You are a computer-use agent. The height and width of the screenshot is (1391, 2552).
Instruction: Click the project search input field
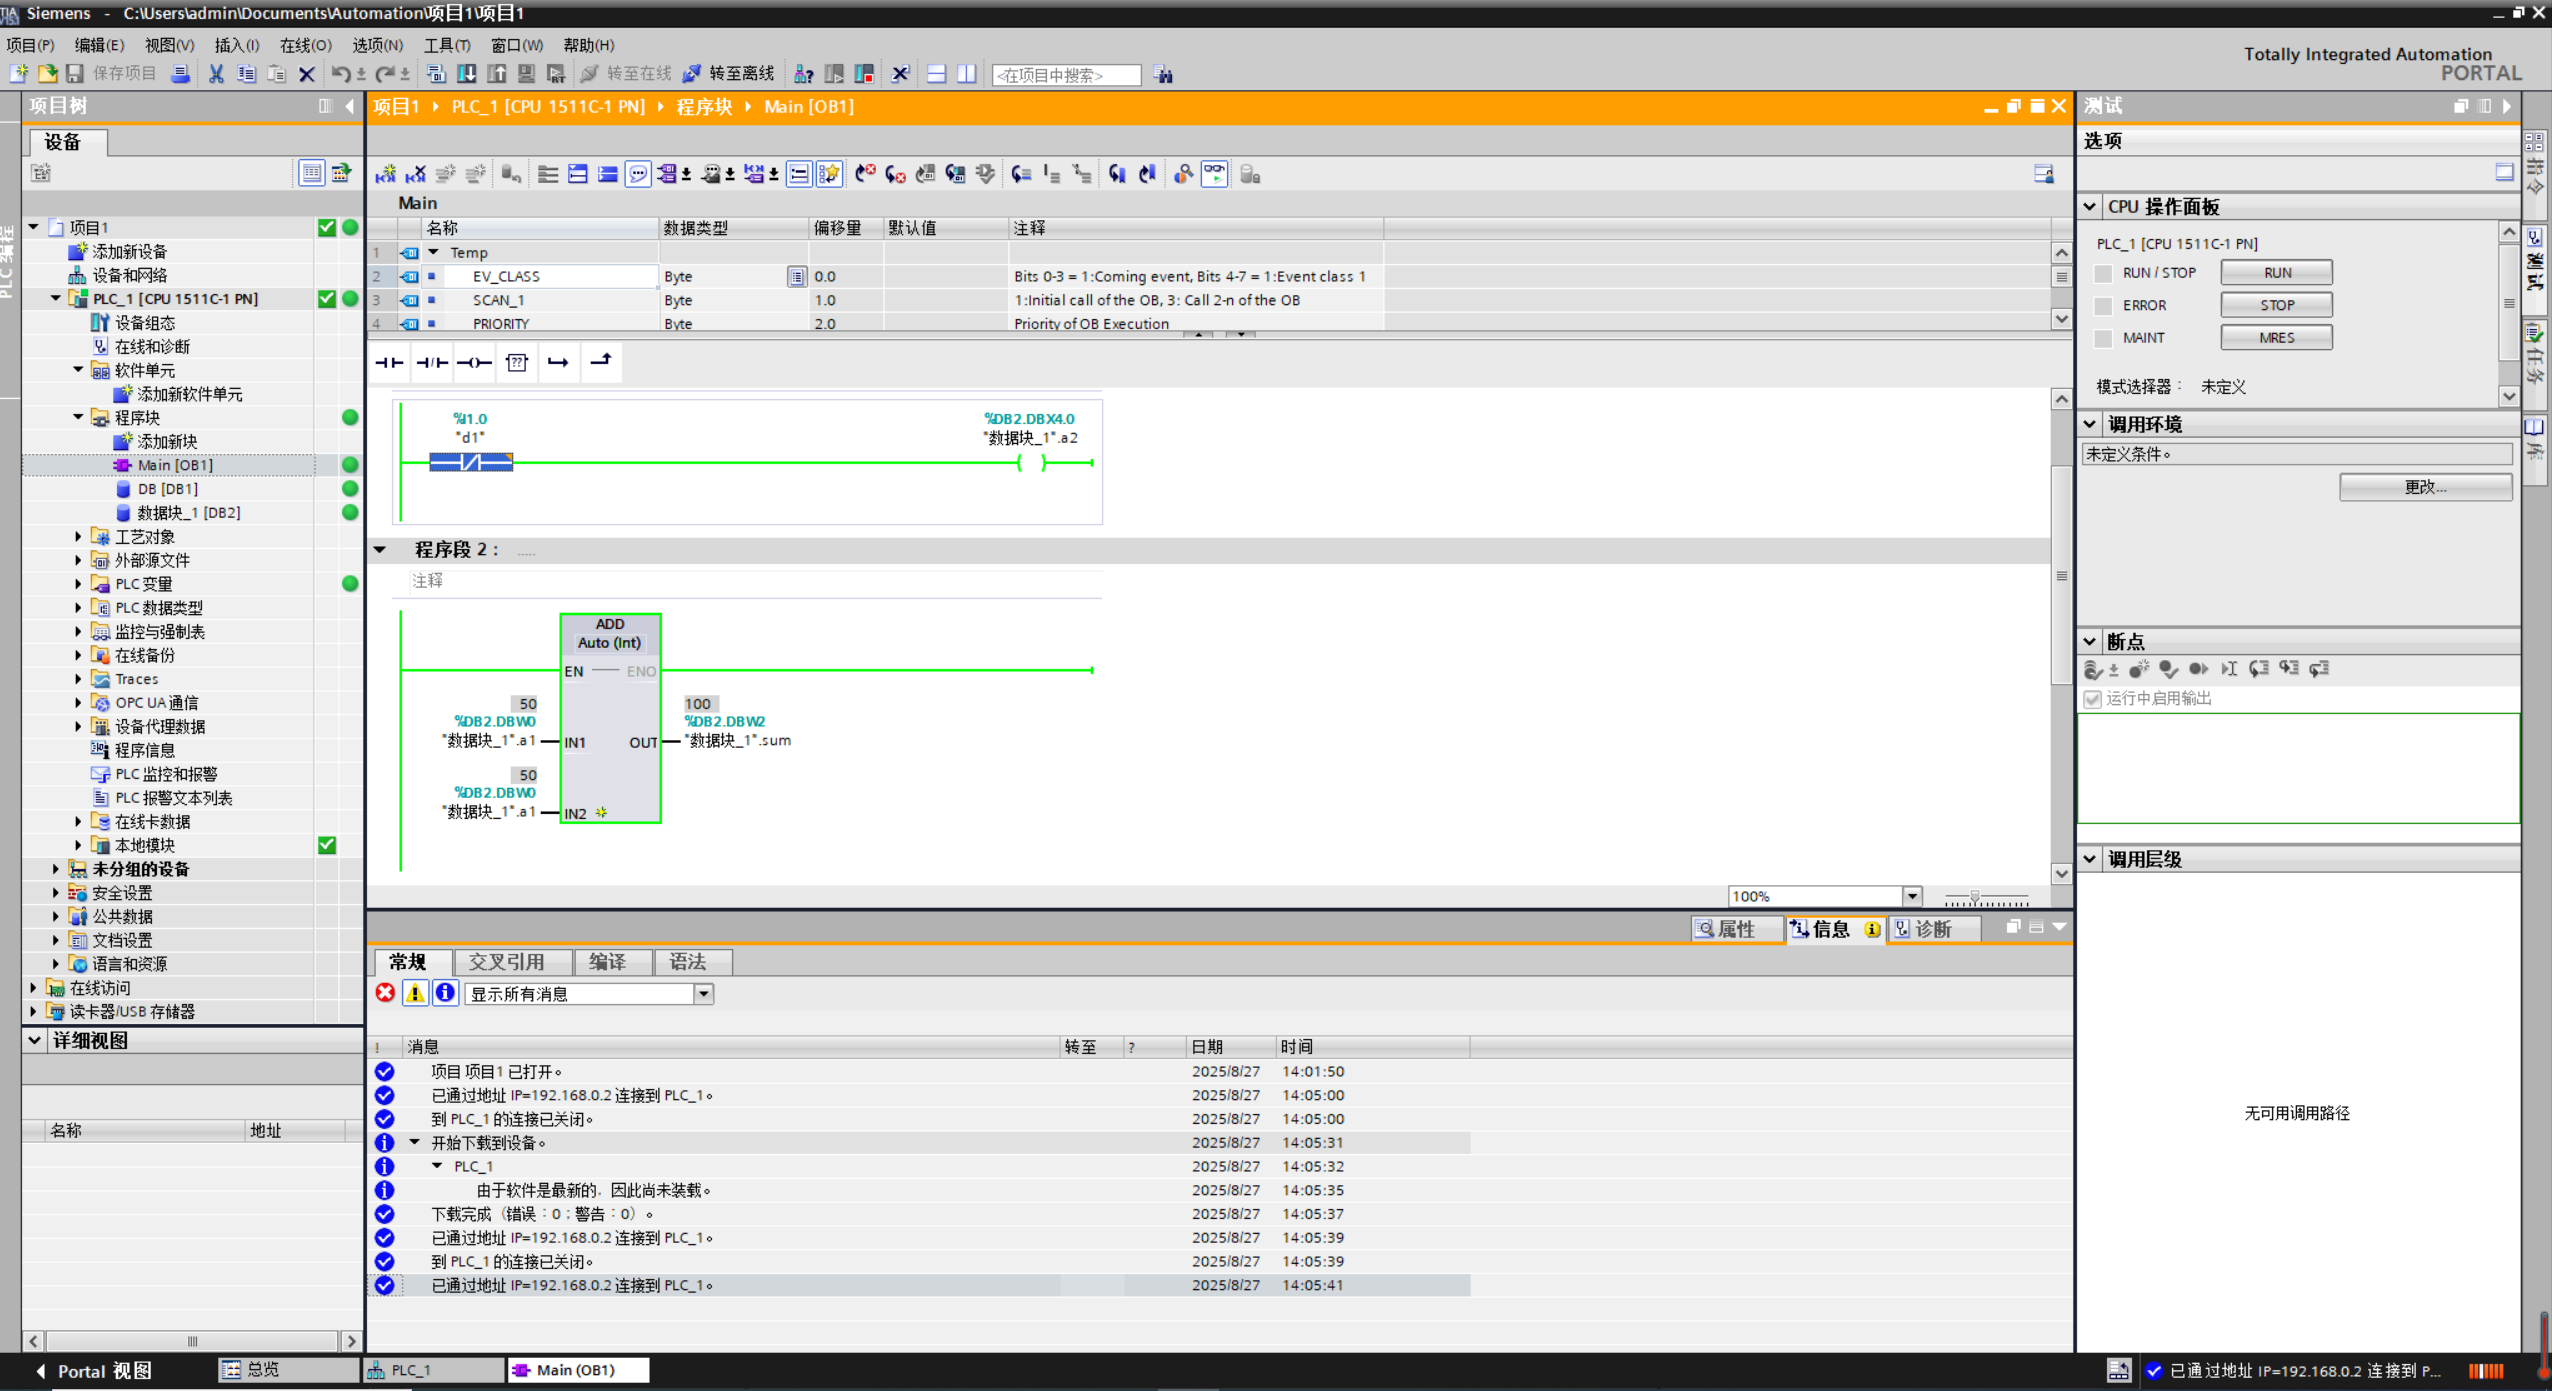(1065, 75)
